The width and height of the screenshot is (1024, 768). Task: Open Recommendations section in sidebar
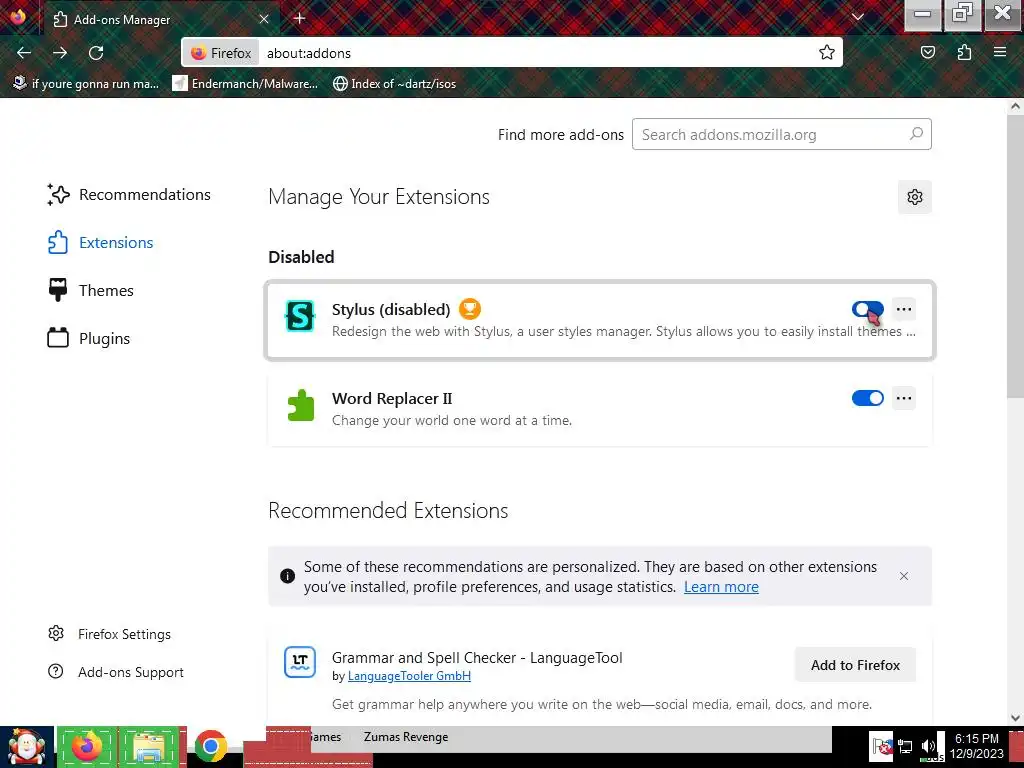click(x=129, y=195)
